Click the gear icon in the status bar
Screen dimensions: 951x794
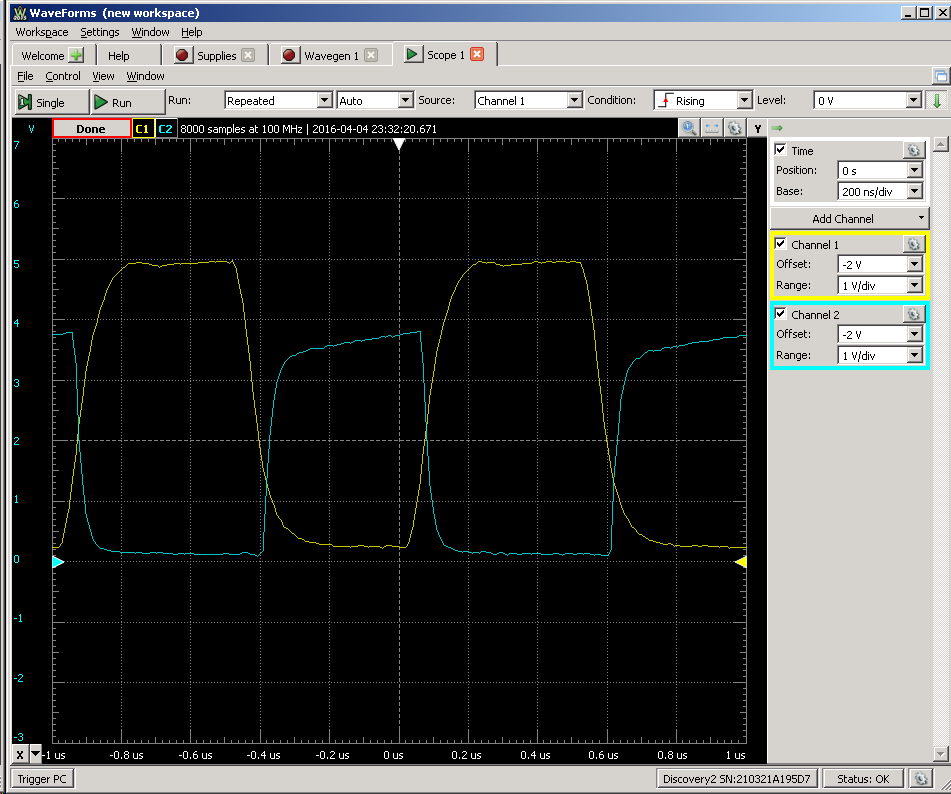[x=921, y=778]
